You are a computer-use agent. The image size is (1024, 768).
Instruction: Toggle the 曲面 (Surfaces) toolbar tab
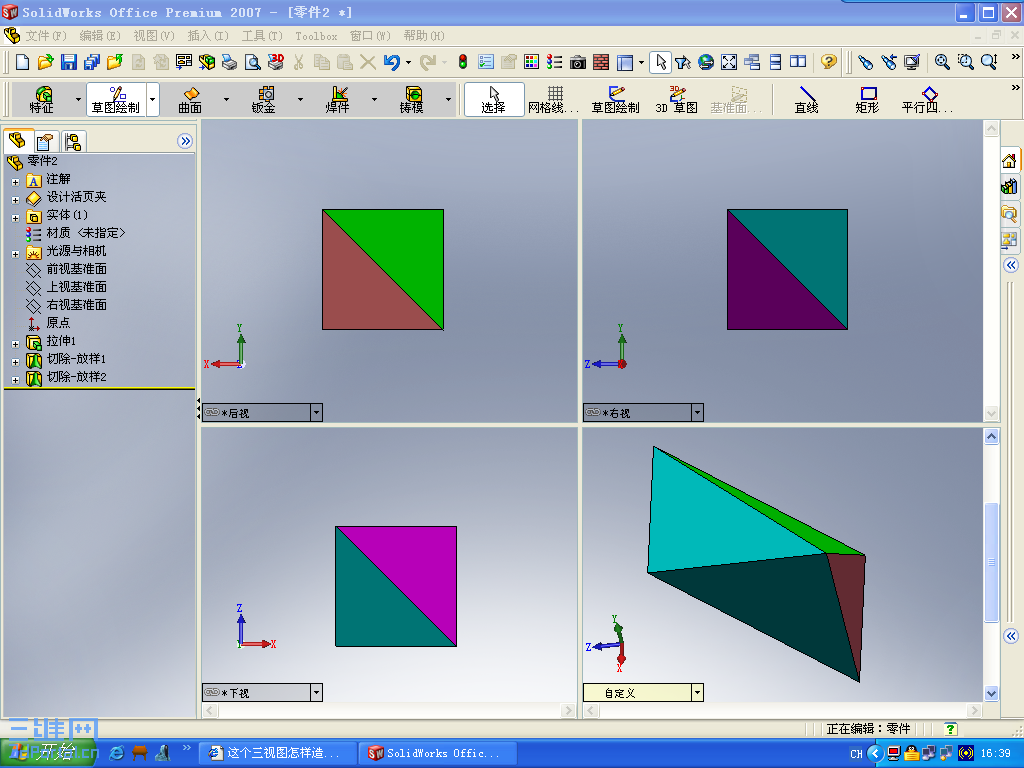click(x=188, y=100)
